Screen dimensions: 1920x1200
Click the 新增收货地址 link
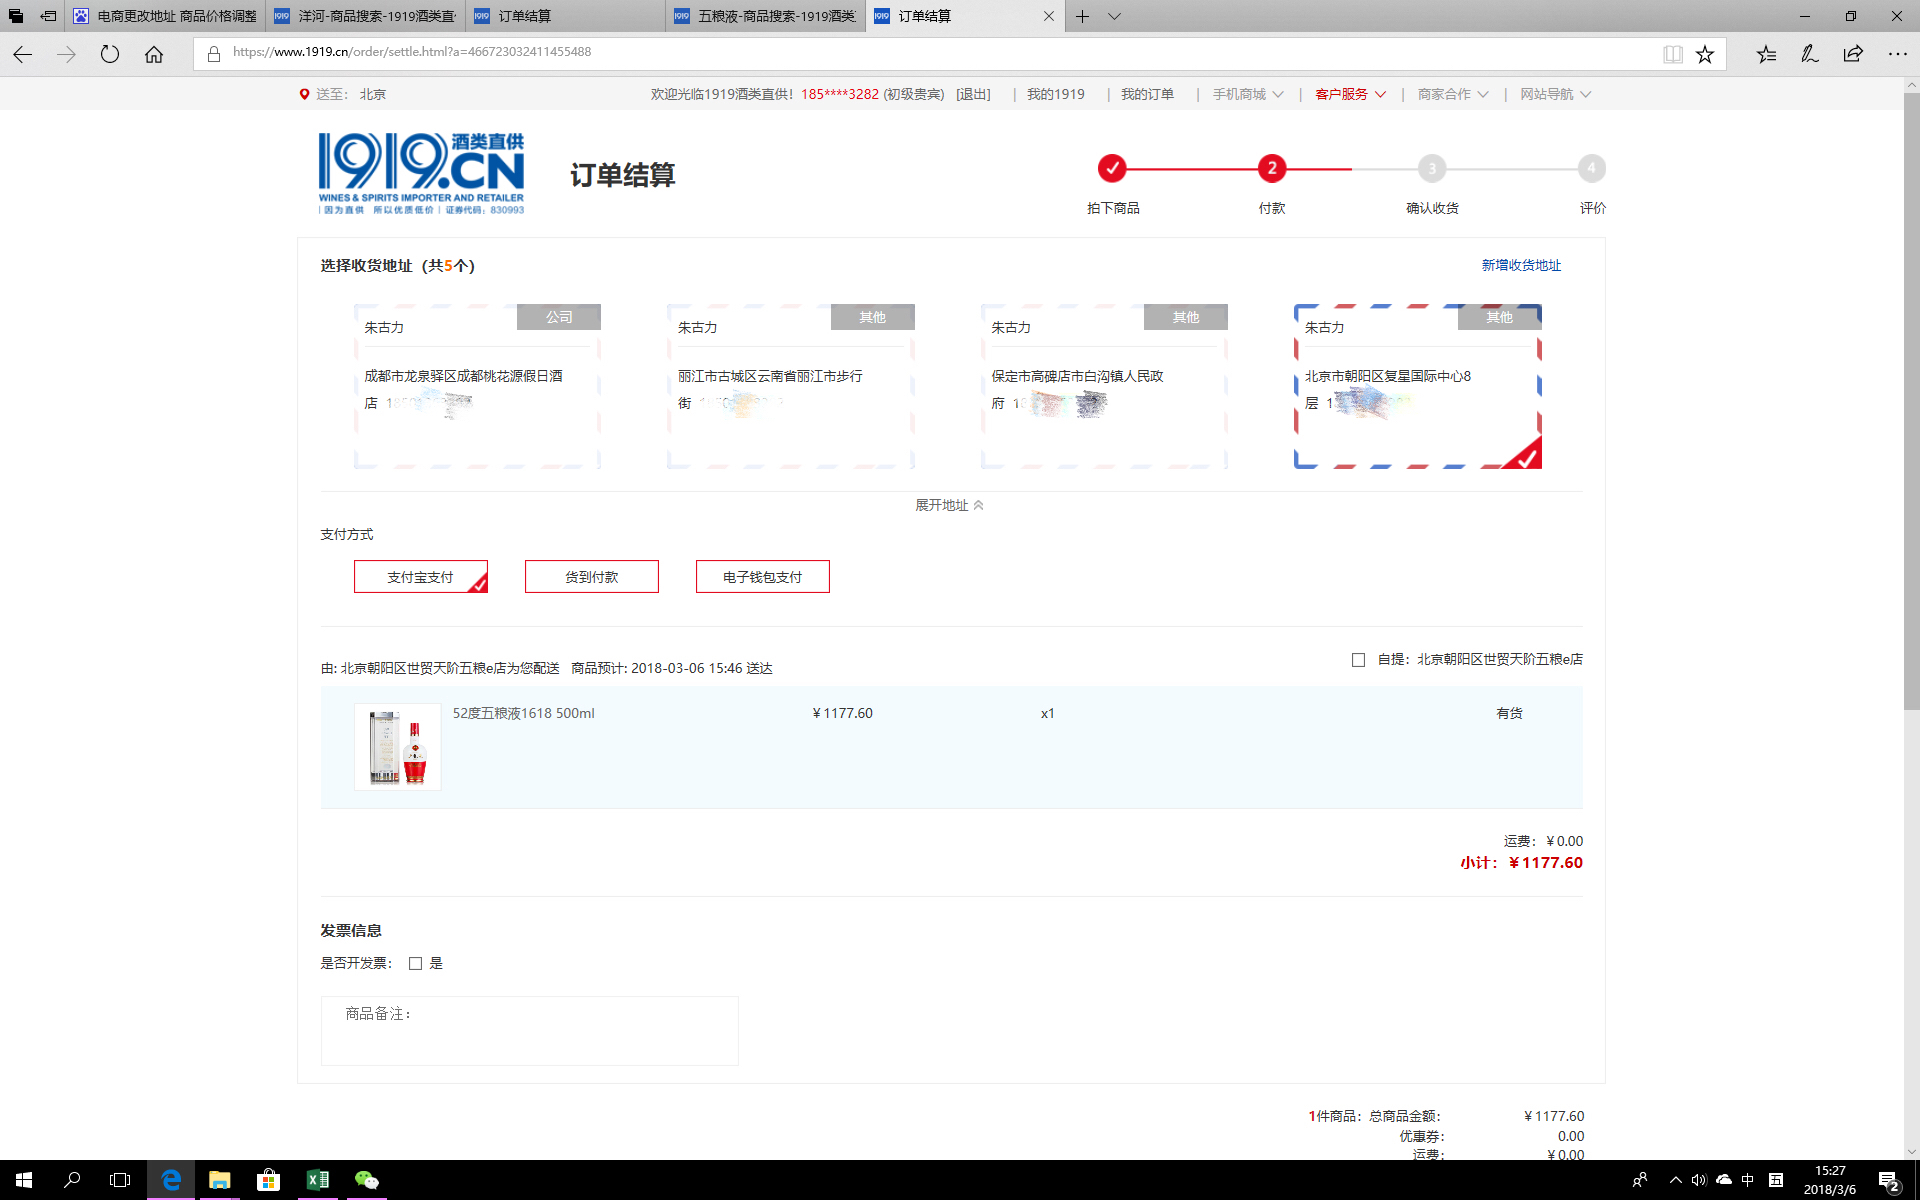pos(1520,265)
